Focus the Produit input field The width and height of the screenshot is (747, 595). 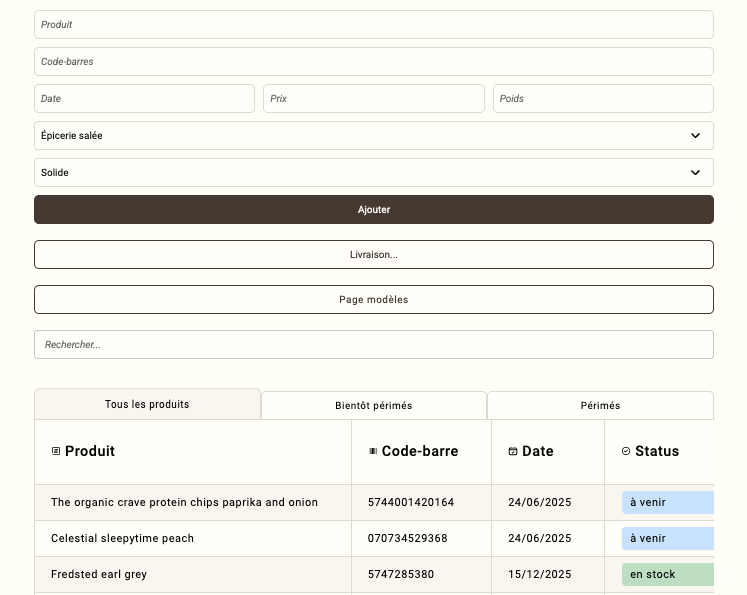tap(374, 24)
